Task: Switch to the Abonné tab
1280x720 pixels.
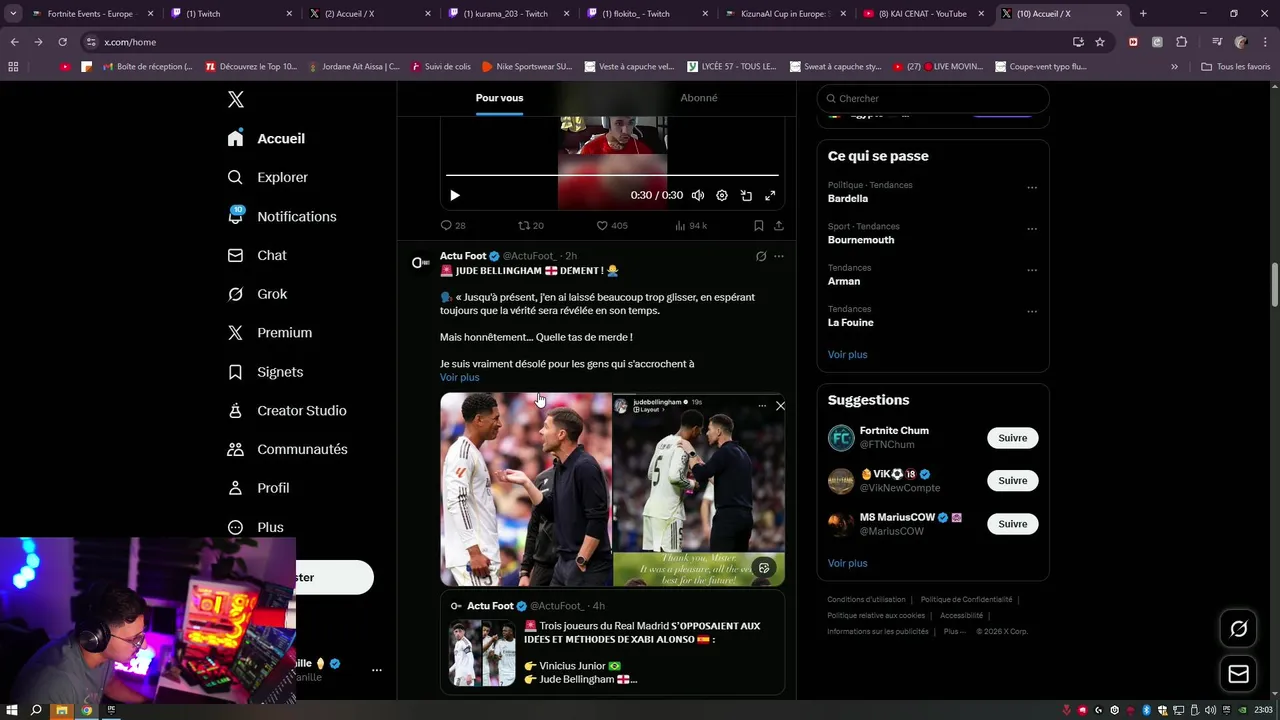Action: point(698,98)
